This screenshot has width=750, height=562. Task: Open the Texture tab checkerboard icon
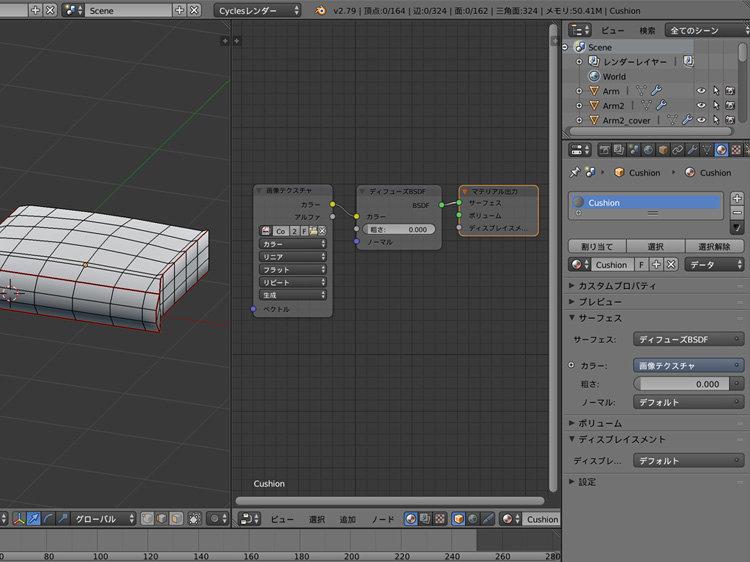click(736, 150)
